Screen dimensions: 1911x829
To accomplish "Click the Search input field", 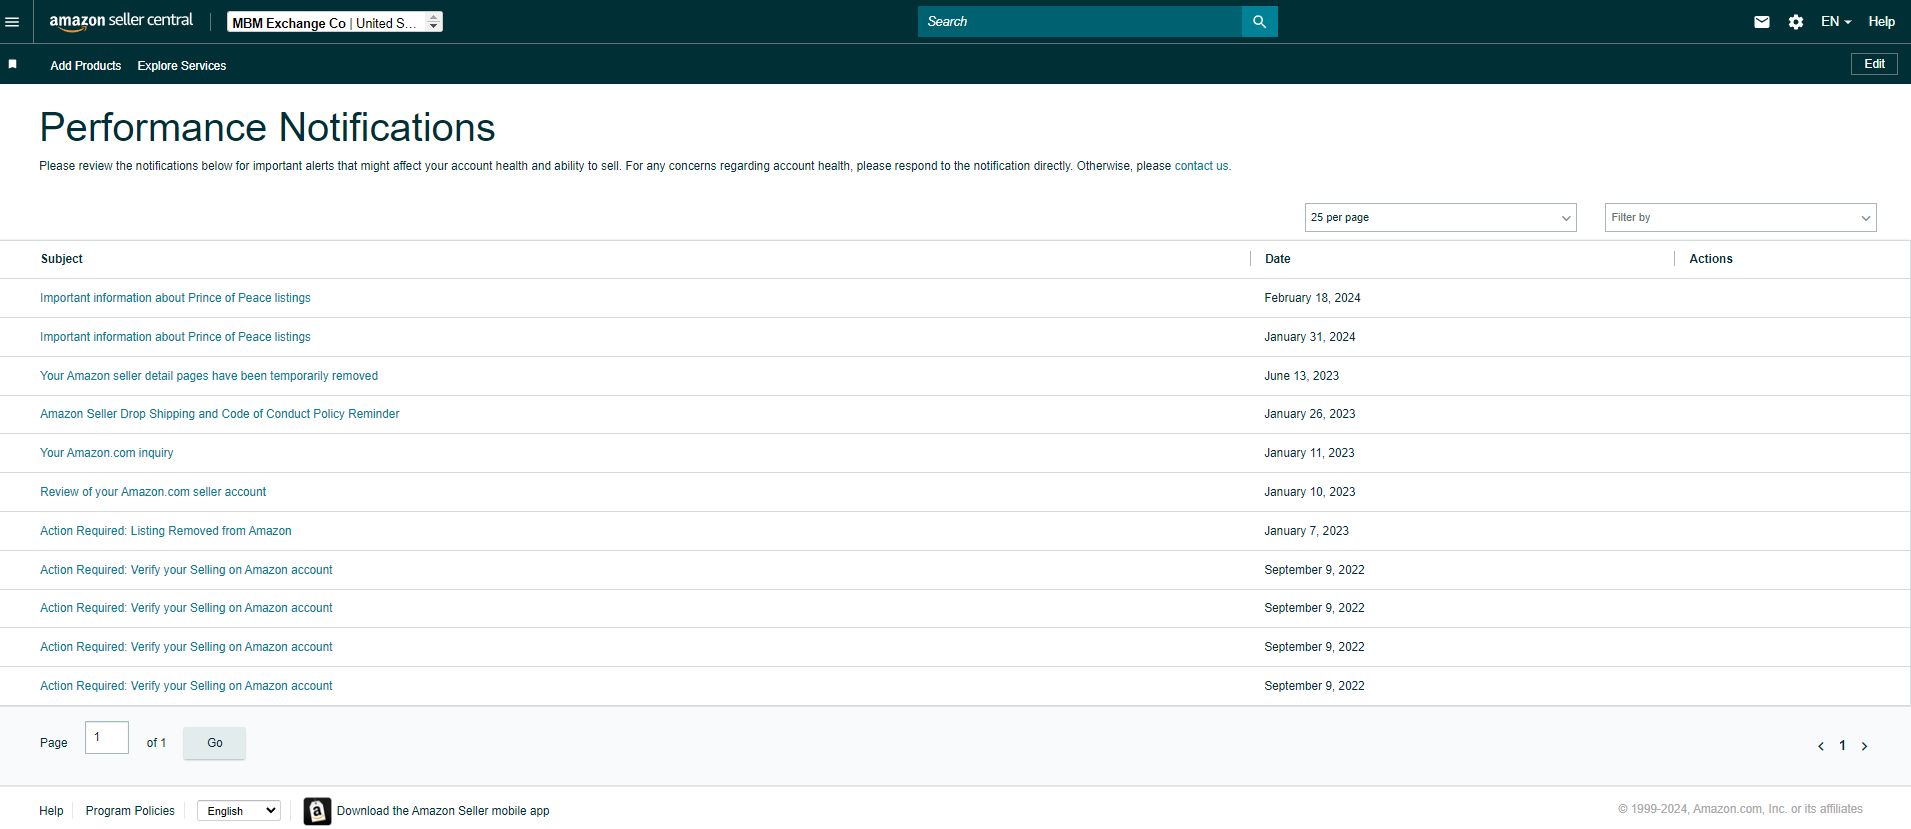I will tap(1080, 22).
